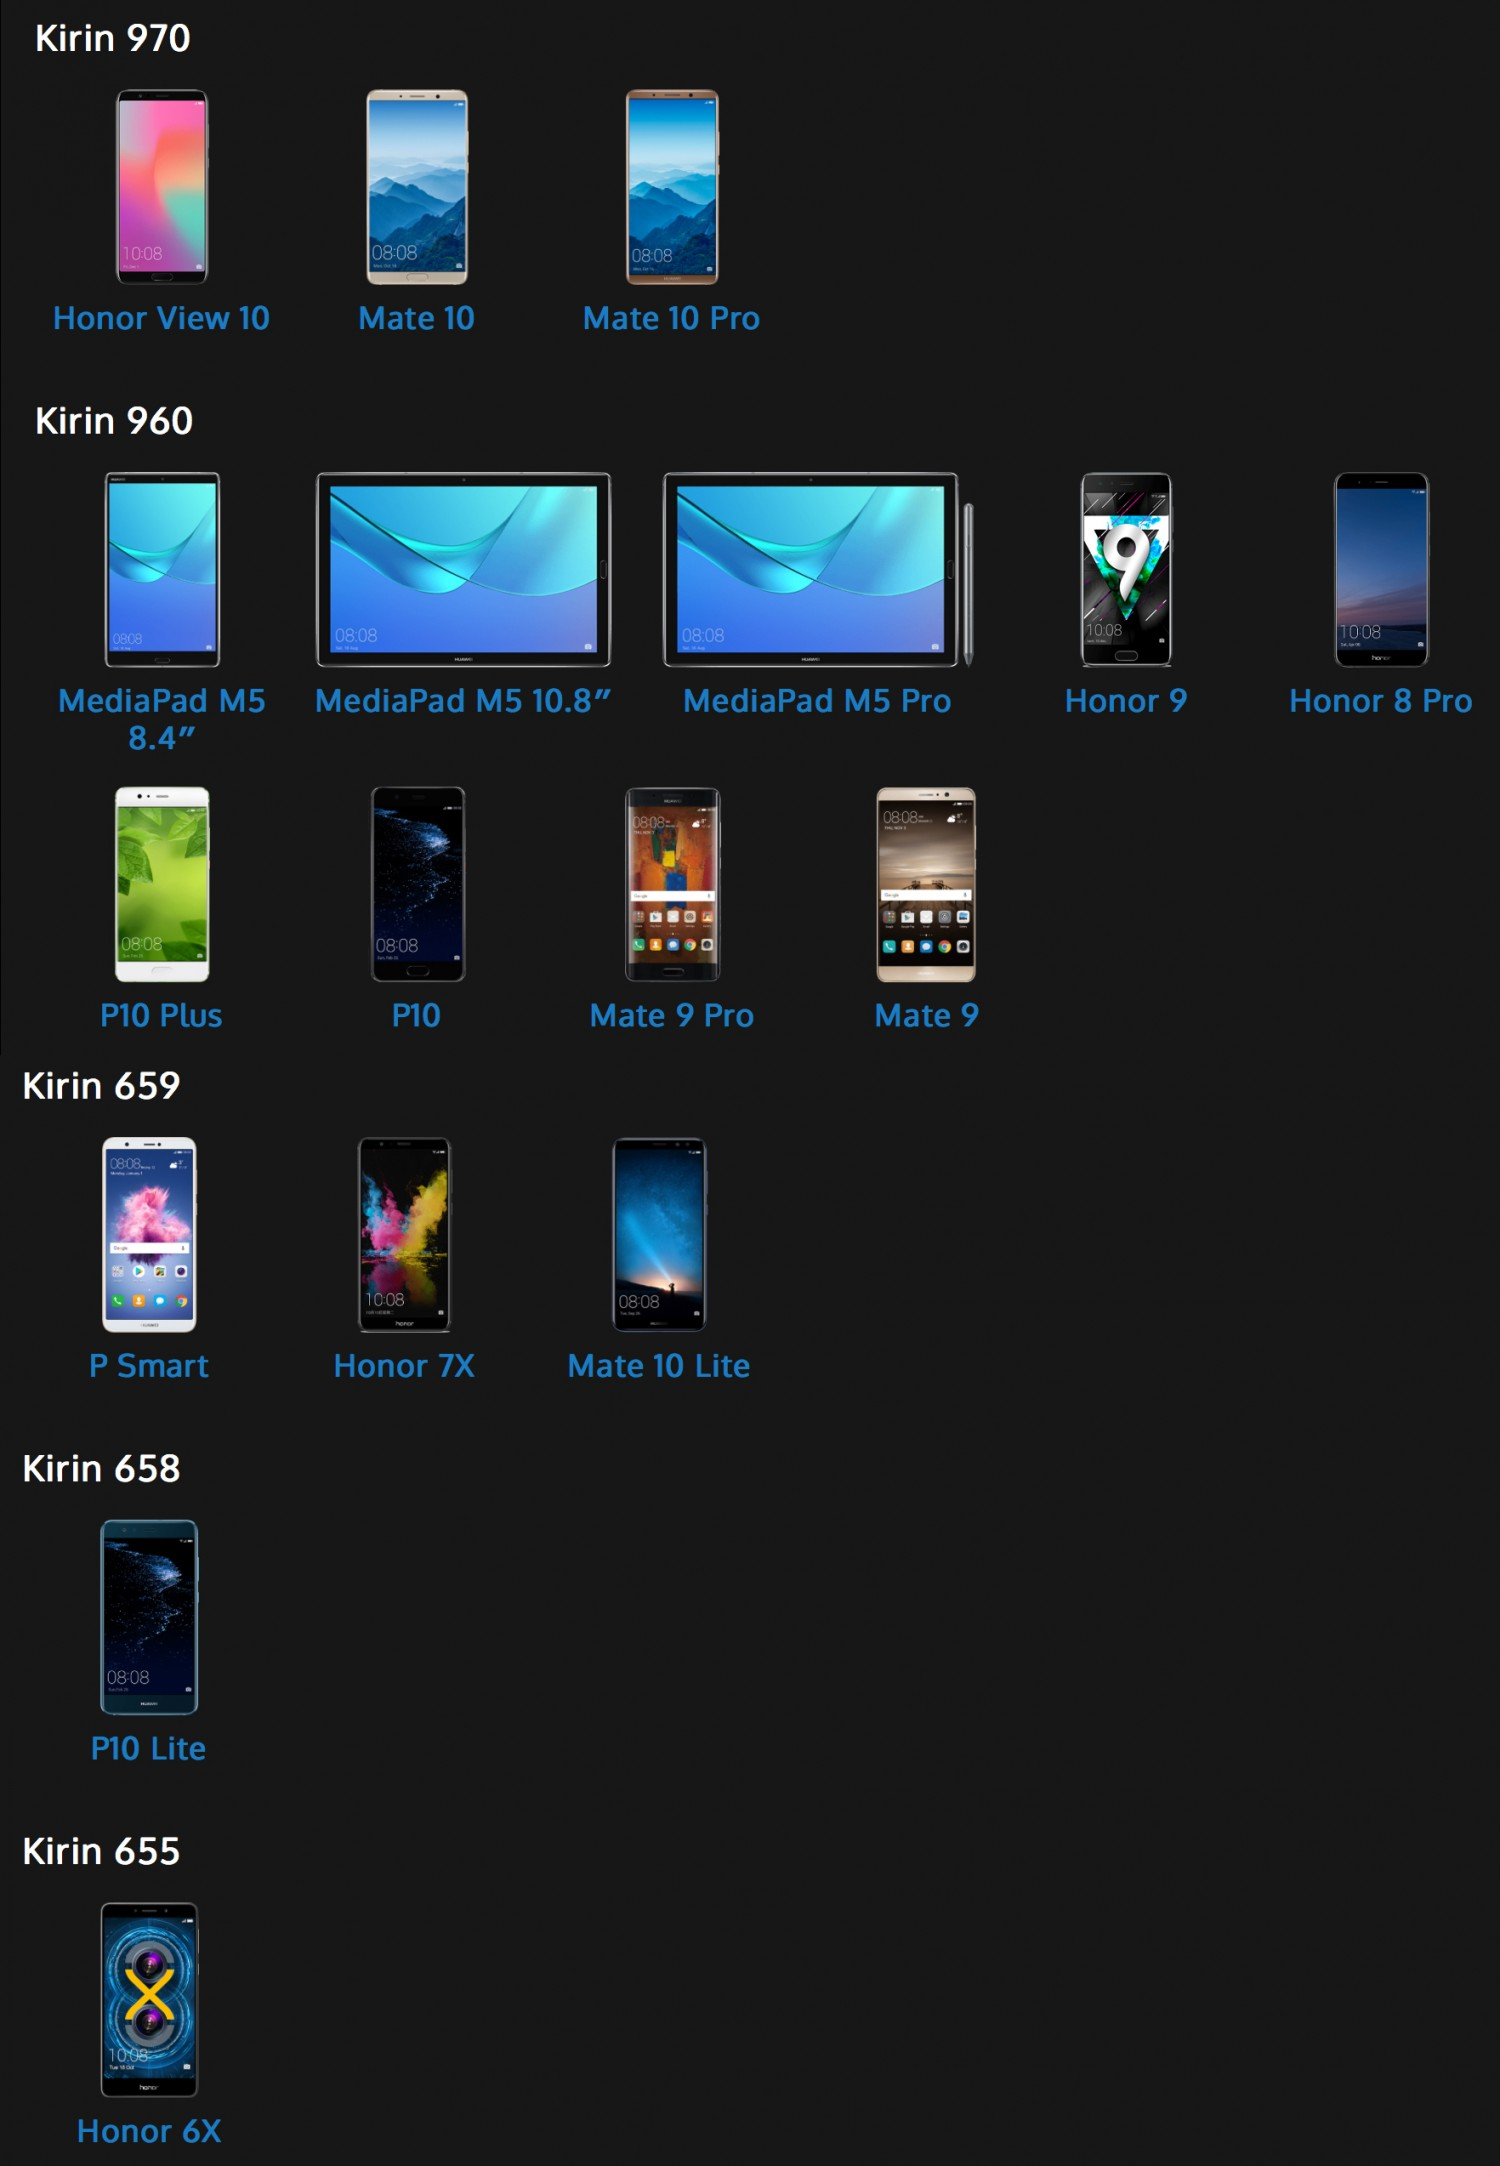Viewport: 1500px width, 2166px height.
Task: Click the Kirin 655 section heading
Action: 101,1852
